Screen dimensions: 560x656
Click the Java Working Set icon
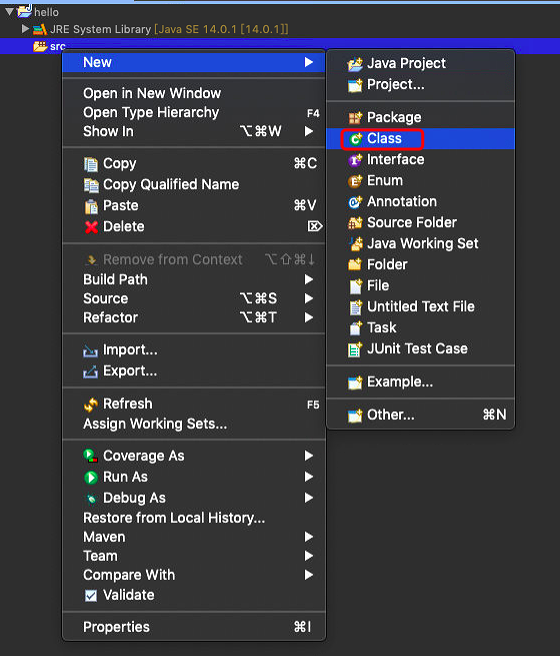[356, 243]
